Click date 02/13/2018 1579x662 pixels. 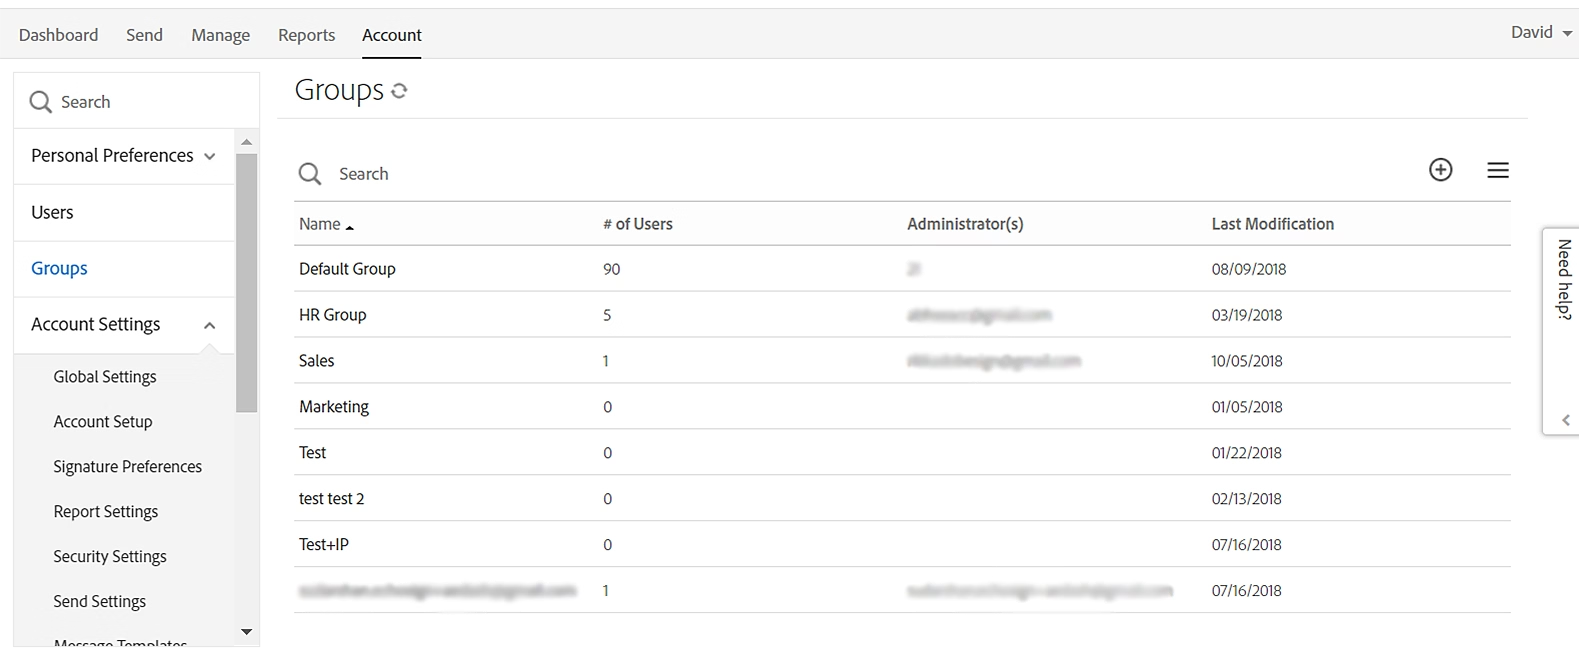pyautogui.click(x=1246, y=500)
